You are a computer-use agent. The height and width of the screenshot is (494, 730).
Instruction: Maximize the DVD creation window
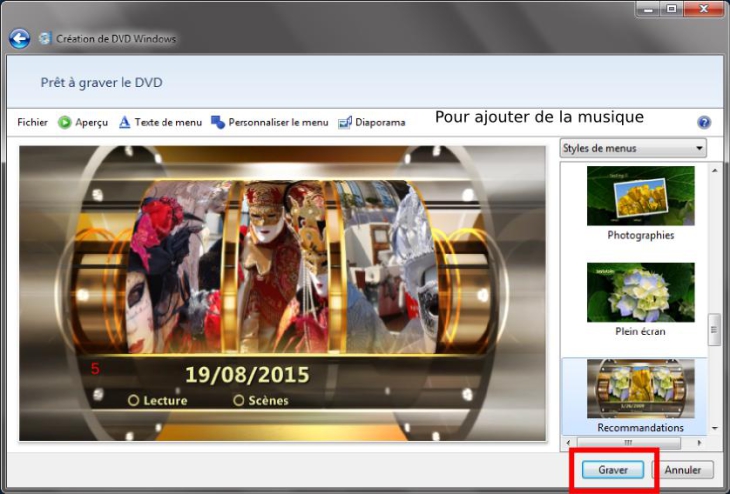click(672, 9)
